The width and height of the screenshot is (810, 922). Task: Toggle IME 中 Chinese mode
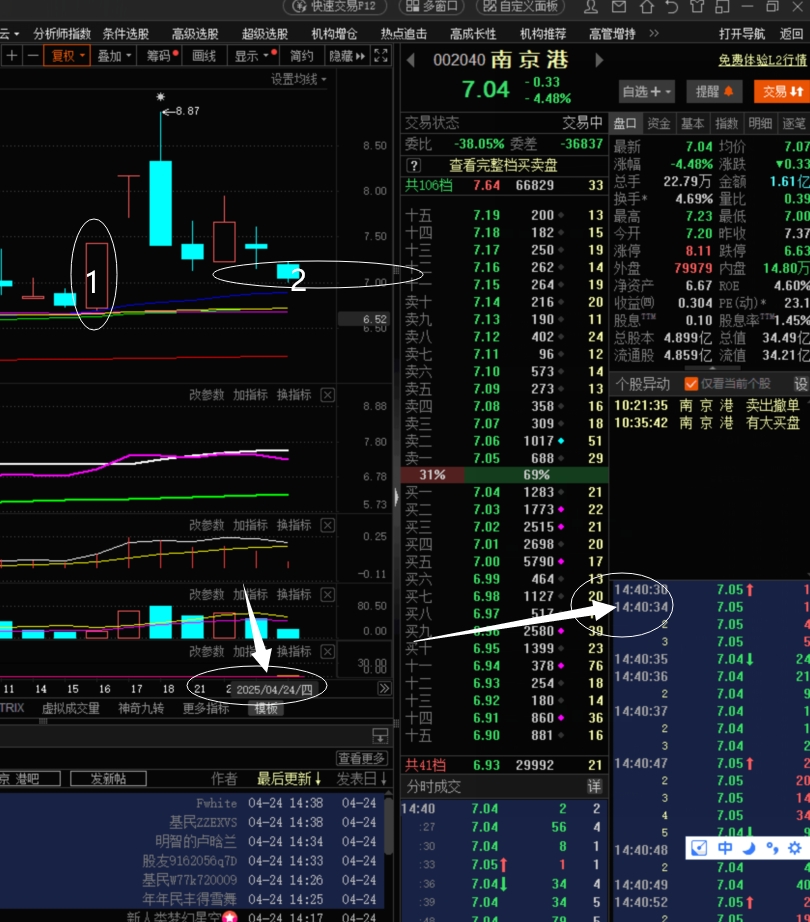tap(725, 848)
